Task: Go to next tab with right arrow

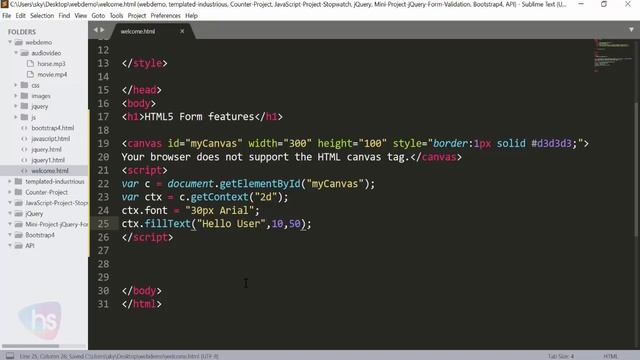Action: 102,30
